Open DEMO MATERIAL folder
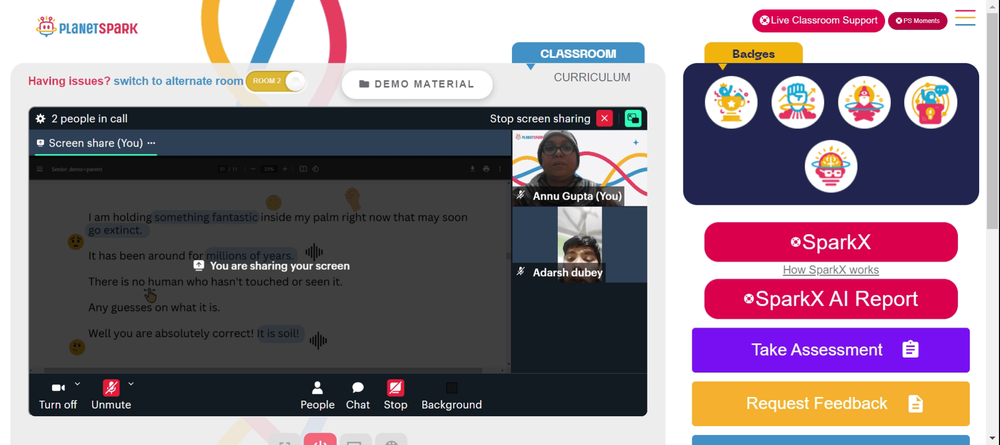The image size is (1000, 445). pos(417,84)
